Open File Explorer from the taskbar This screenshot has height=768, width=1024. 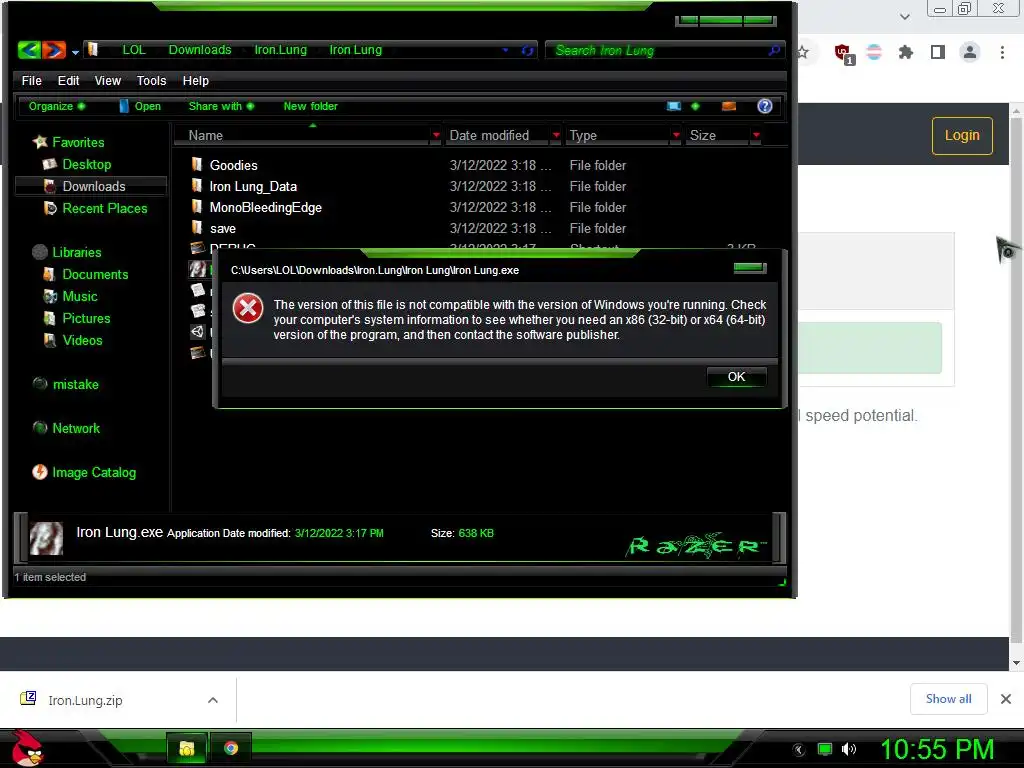tap(187, 748)
